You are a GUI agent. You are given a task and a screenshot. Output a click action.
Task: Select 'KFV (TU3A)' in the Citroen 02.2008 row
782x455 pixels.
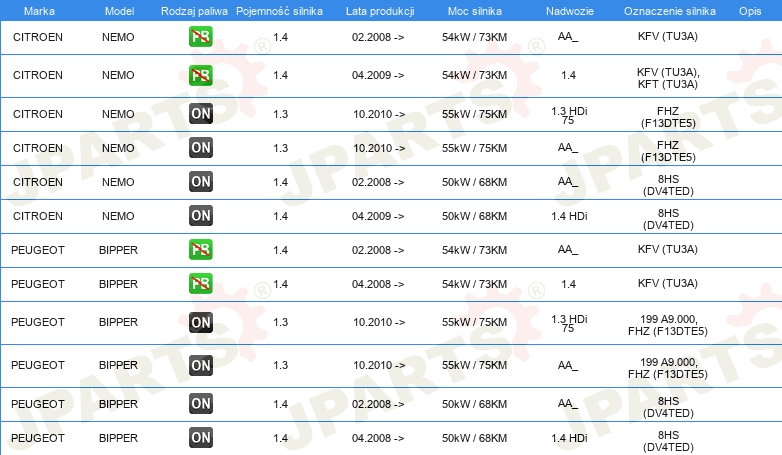coord(668,36)
